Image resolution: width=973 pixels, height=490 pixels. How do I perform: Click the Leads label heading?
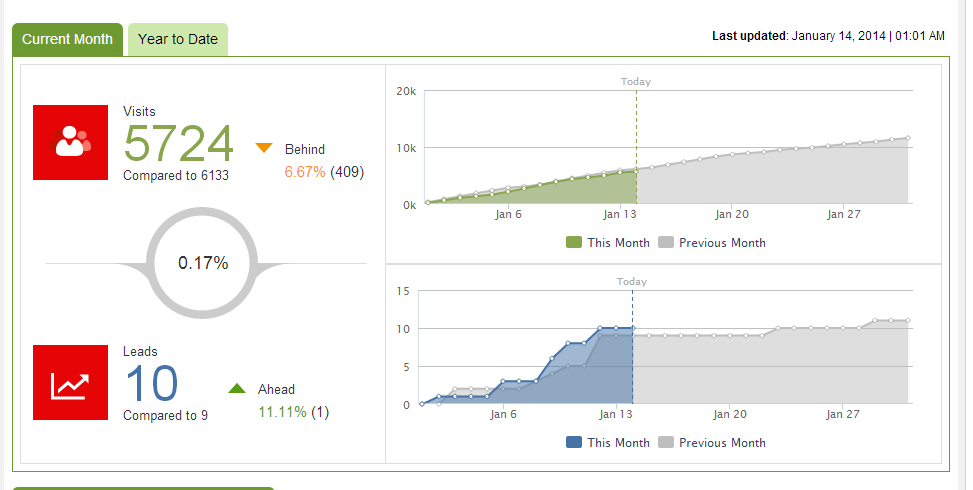[140, 352]
